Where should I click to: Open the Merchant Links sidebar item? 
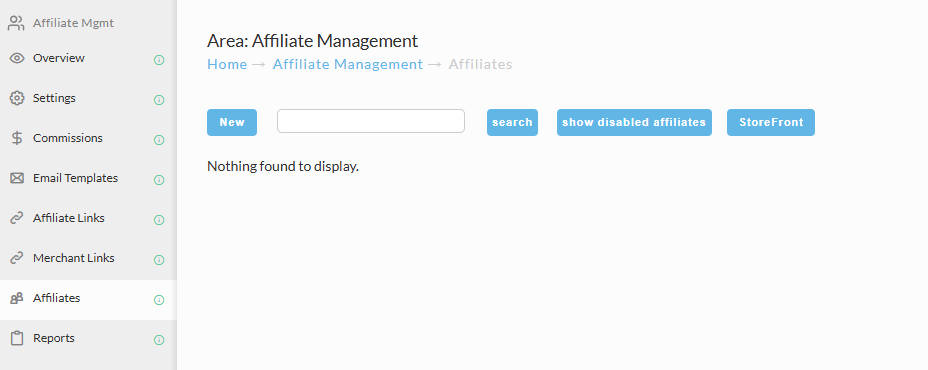click(x=88, y=258)
